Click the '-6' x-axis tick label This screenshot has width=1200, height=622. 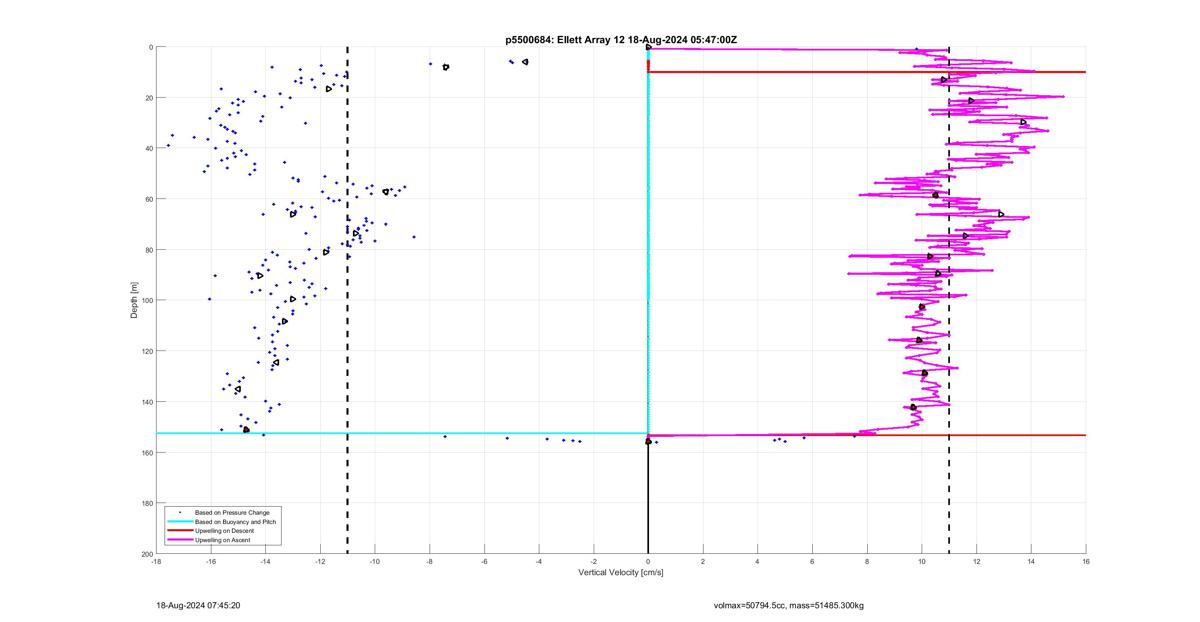(484, 561)
